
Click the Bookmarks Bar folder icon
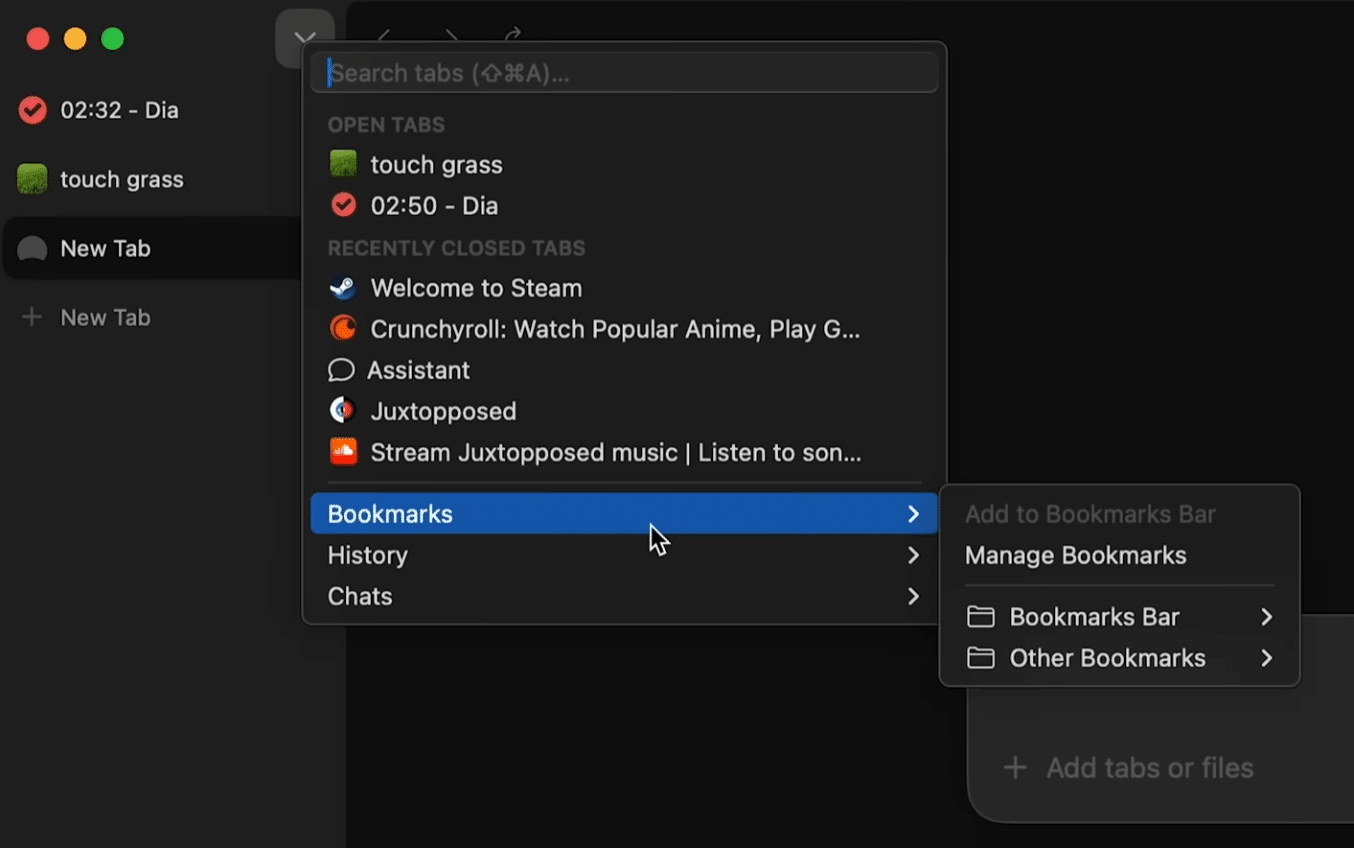[980, 617]
